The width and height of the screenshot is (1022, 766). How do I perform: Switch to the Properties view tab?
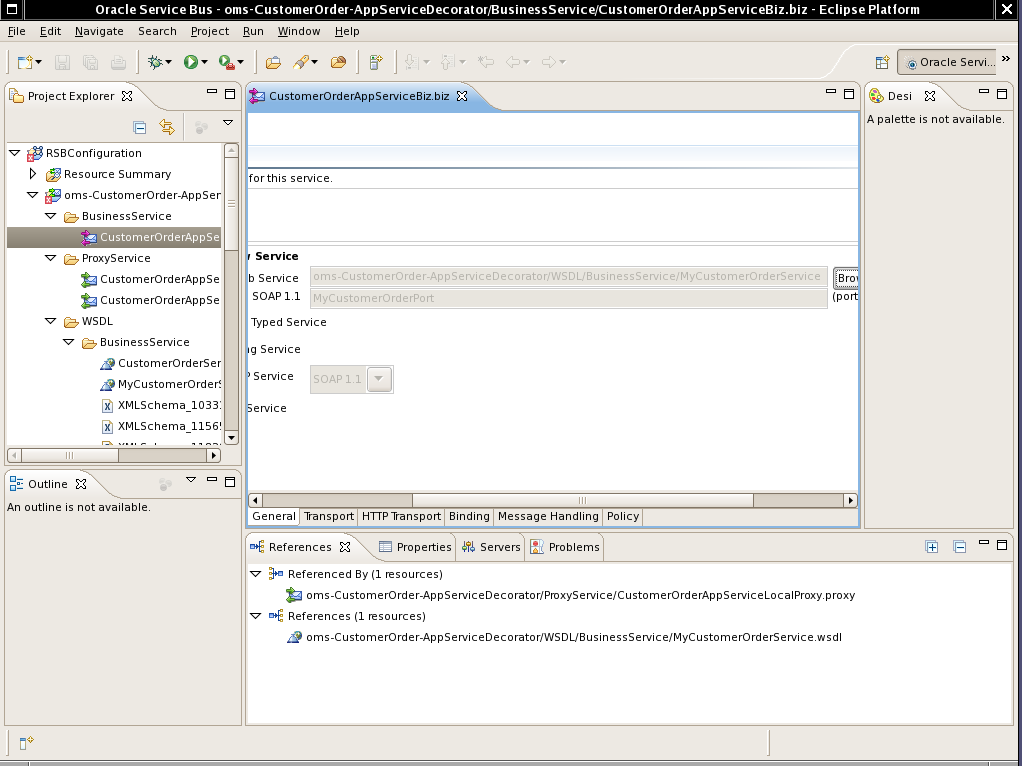(415, 547)
